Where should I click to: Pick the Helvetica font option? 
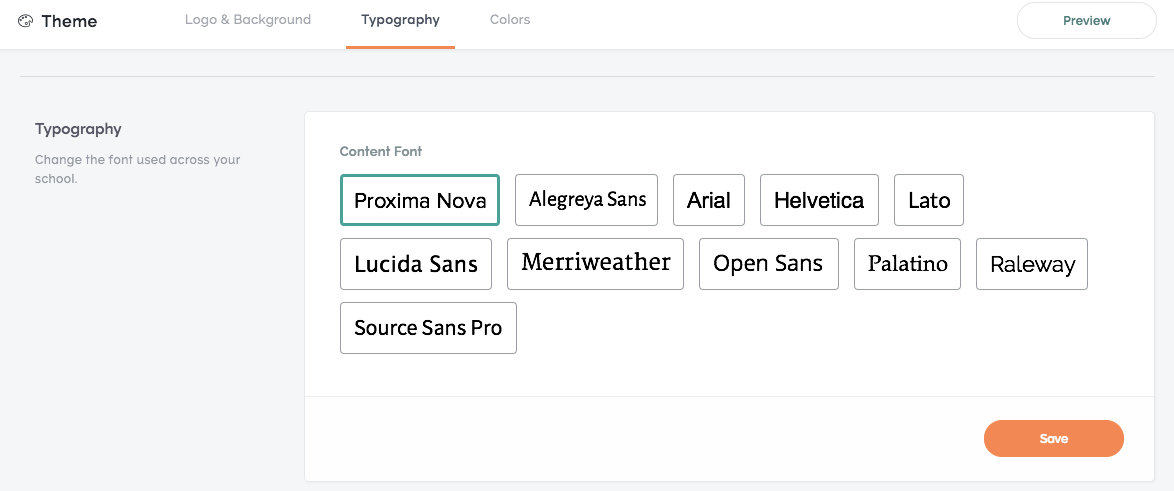click(819, 200)
